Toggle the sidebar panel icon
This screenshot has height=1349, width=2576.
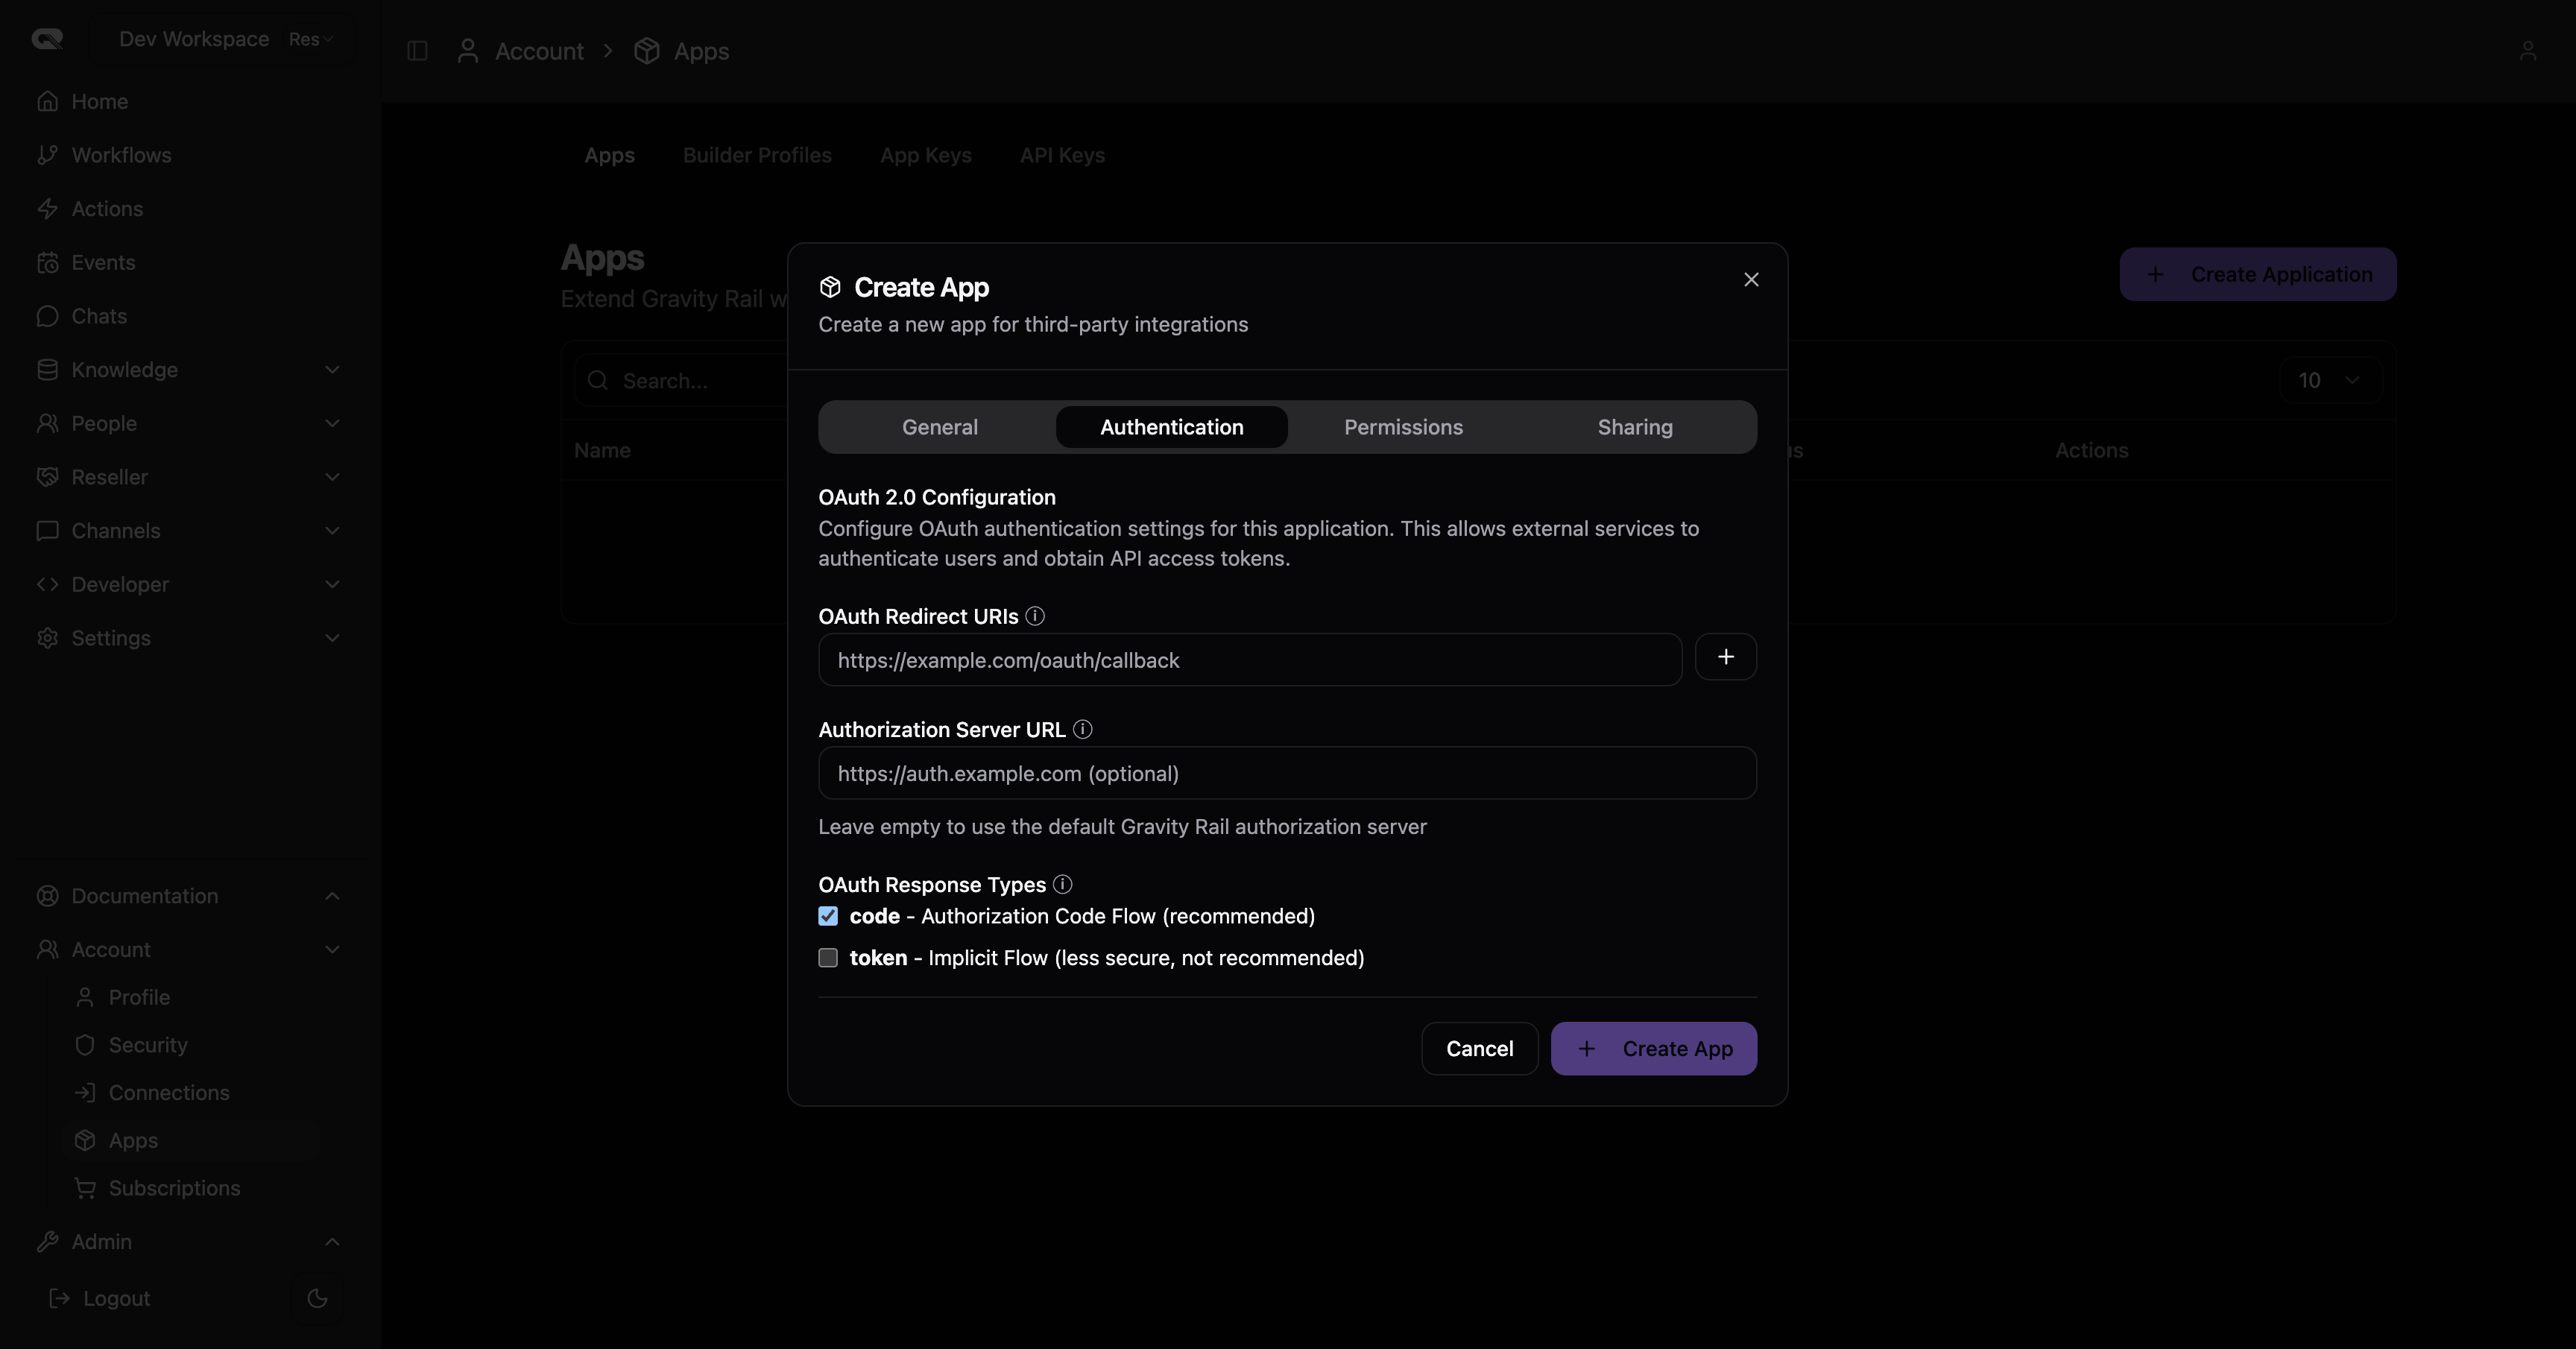[417, 51]
